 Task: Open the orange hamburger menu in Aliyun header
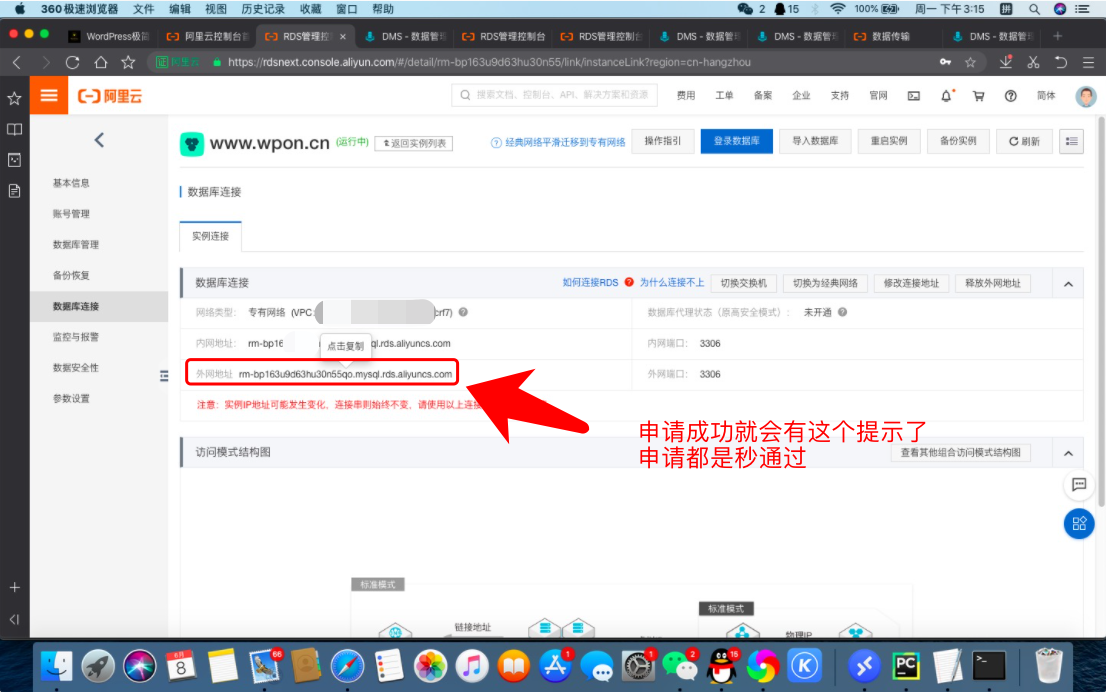point(49,95)
